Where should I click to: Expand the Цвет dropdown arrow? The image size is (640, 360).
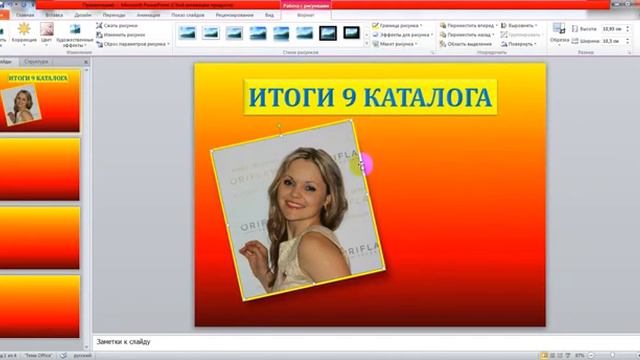pyautogui.click(x=47, y=44)
